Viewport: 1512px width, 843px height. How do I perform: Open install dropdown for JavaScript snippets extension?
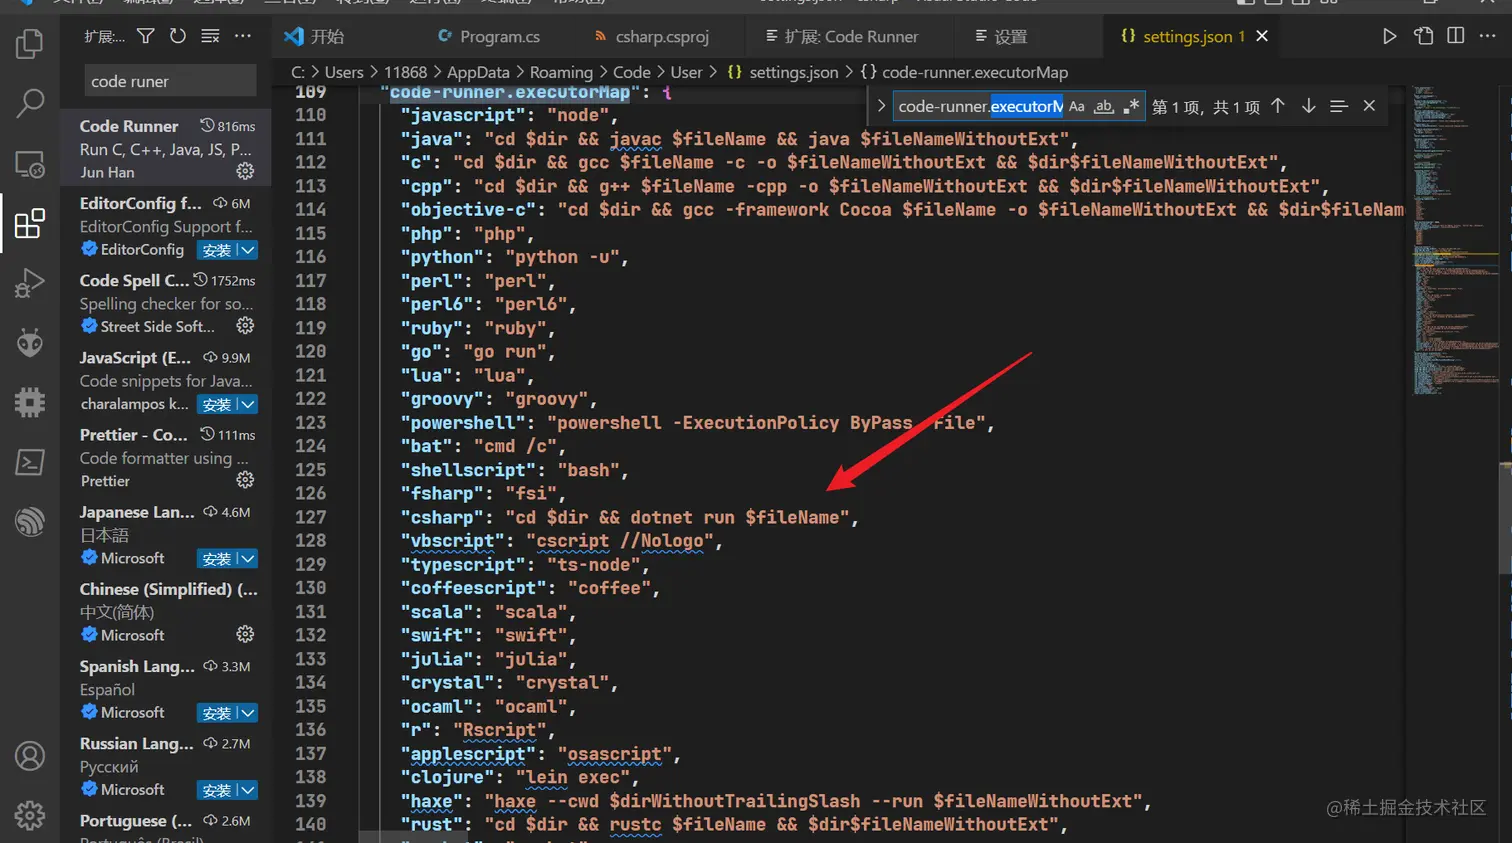[x=247, y=404]
